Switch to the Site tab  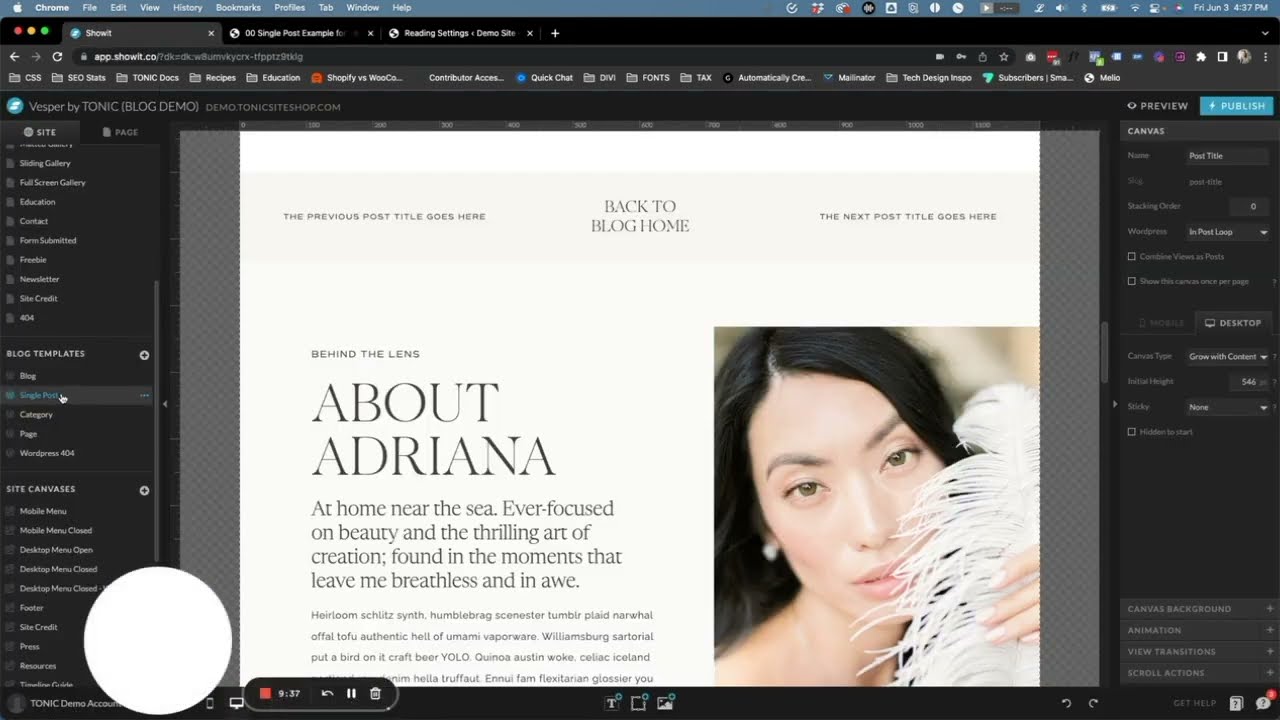pyautogui.click(x=40, y=132)
